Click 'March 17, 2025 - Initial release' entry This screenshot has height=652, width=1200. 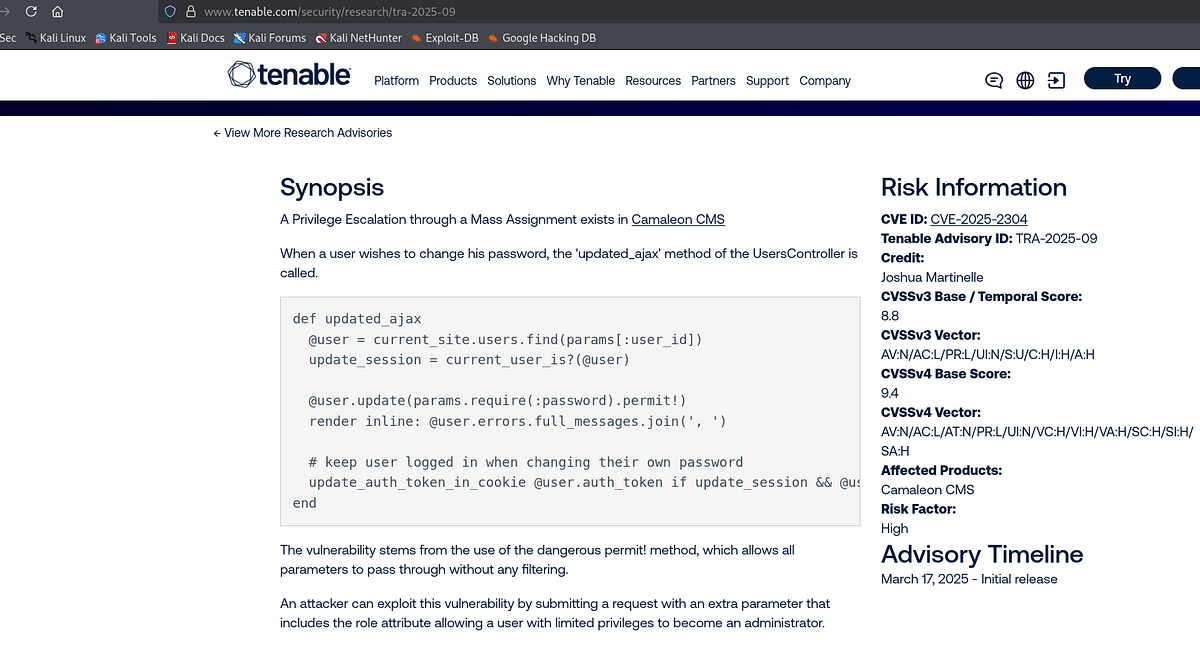(x=969, y=579)
